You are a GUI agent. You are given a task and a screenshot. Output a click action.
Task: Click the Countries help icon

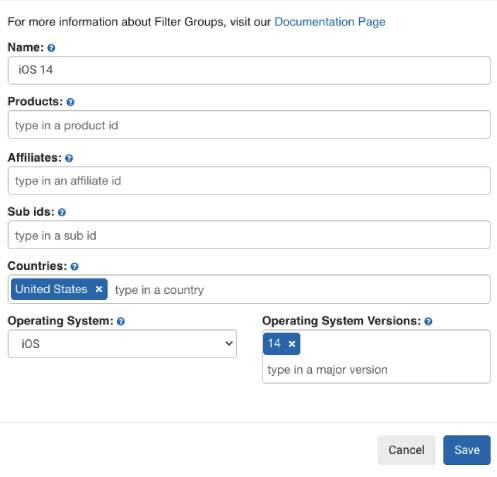(x=75, y=267)
